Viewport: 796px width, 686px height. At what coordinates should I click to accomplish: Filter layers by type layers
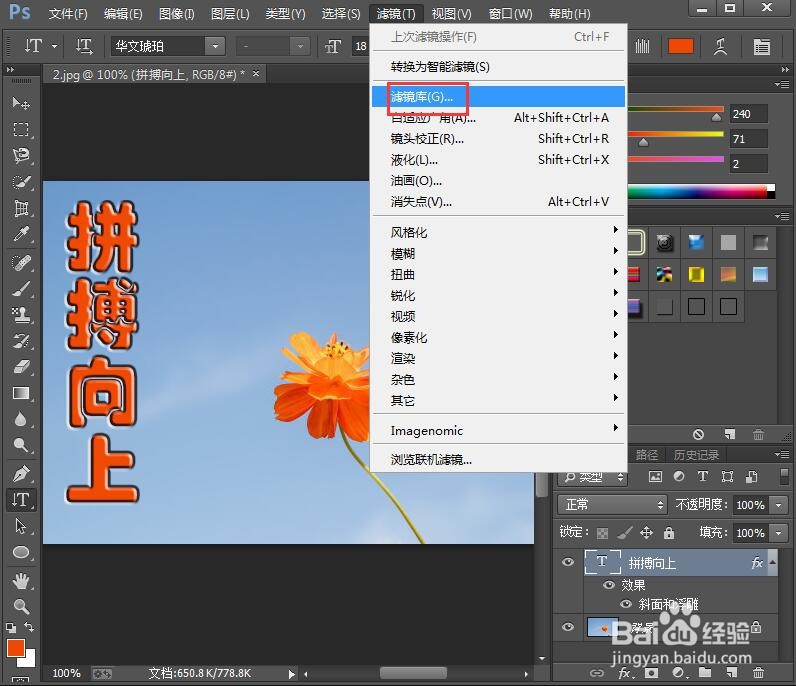pos(703,476)
